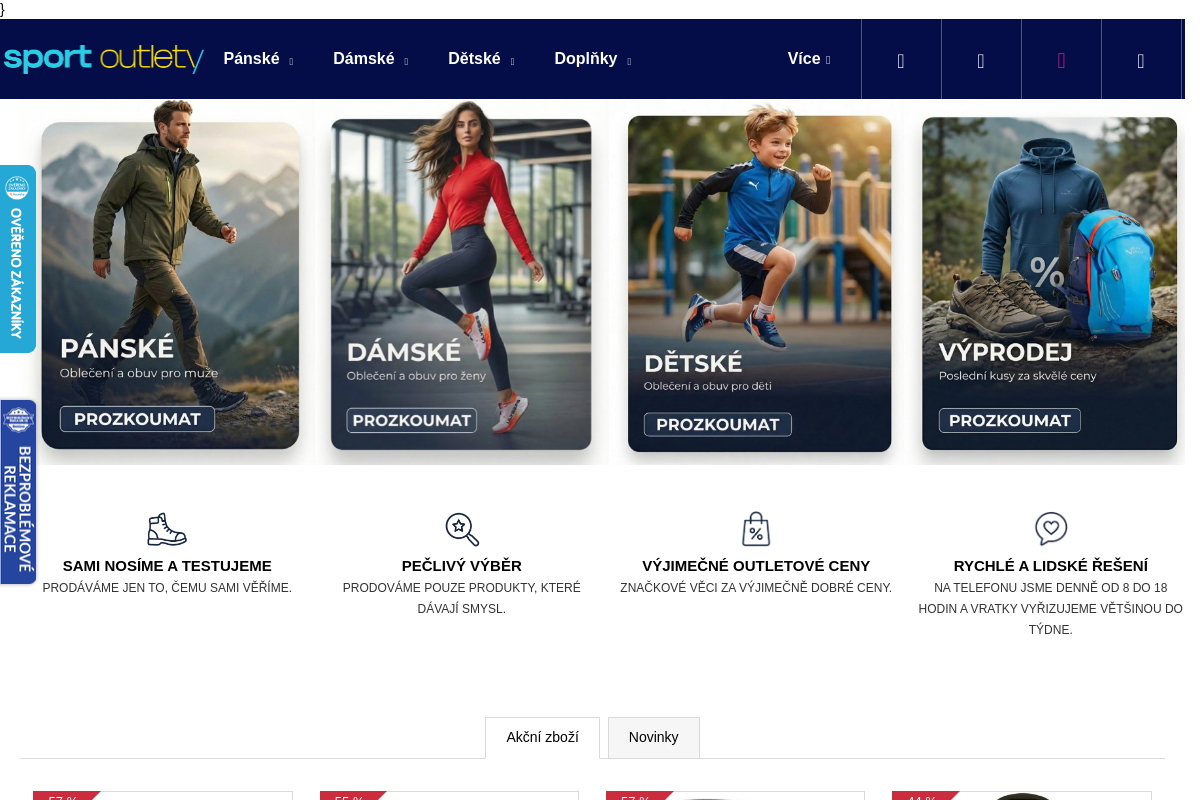Click Prozkoumat on the Dětské banner

pyautogui.click(x=717, y=424)
